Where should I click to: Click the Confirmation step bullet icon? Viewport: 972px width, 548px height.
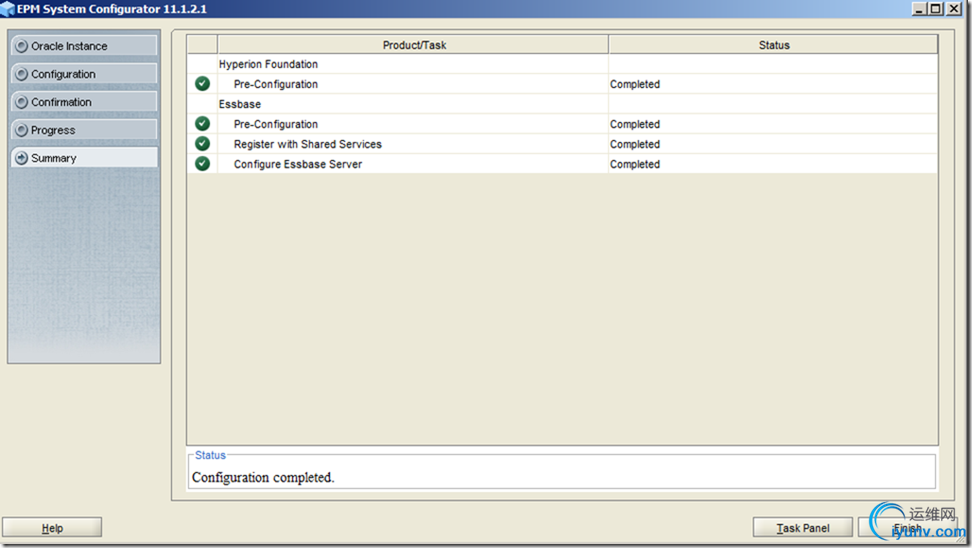click(22, 102)
